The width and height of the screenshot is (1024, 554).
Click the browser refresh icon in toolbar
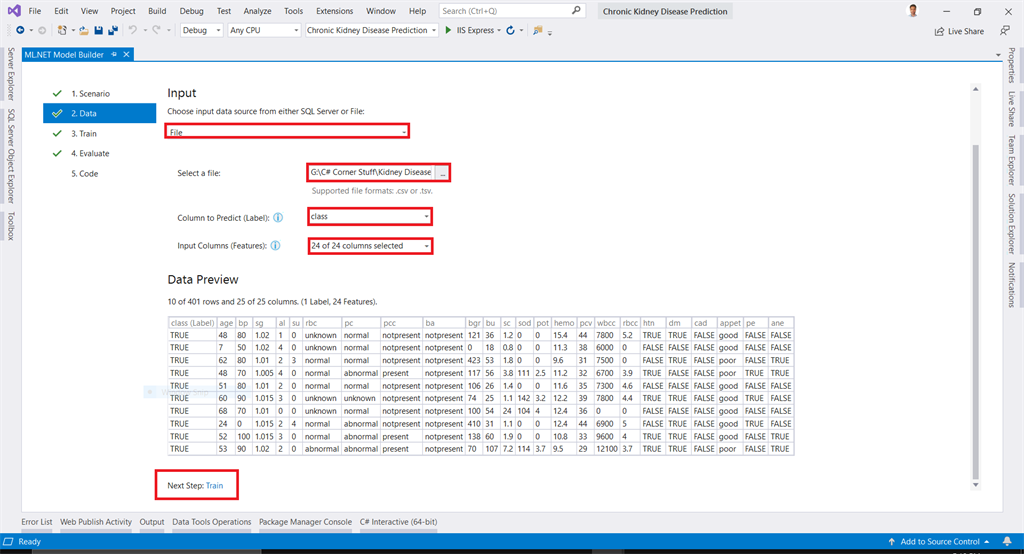tap(511, 30)
